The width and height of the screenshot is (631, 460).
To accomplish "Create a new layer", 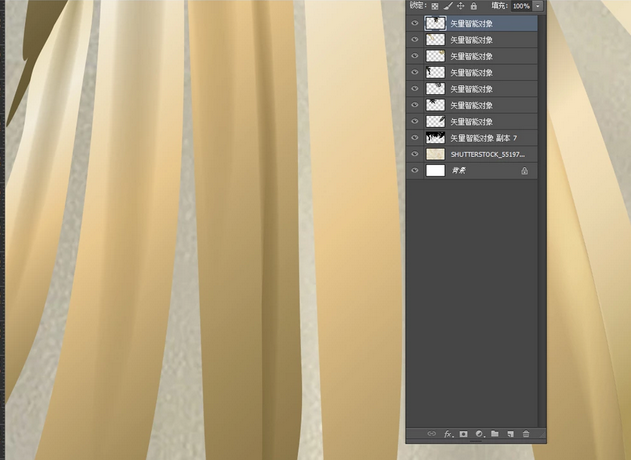I will point(510,434).
